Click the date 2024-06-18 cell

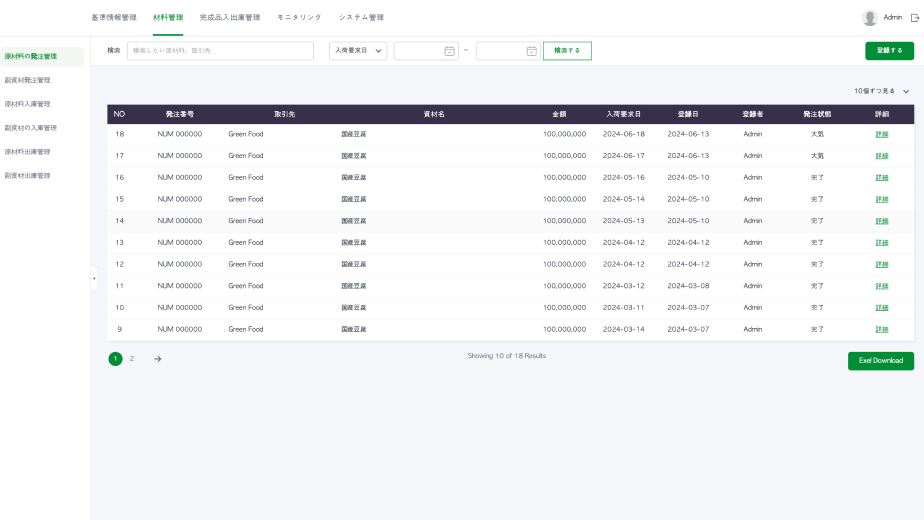[x=623, y=134]
